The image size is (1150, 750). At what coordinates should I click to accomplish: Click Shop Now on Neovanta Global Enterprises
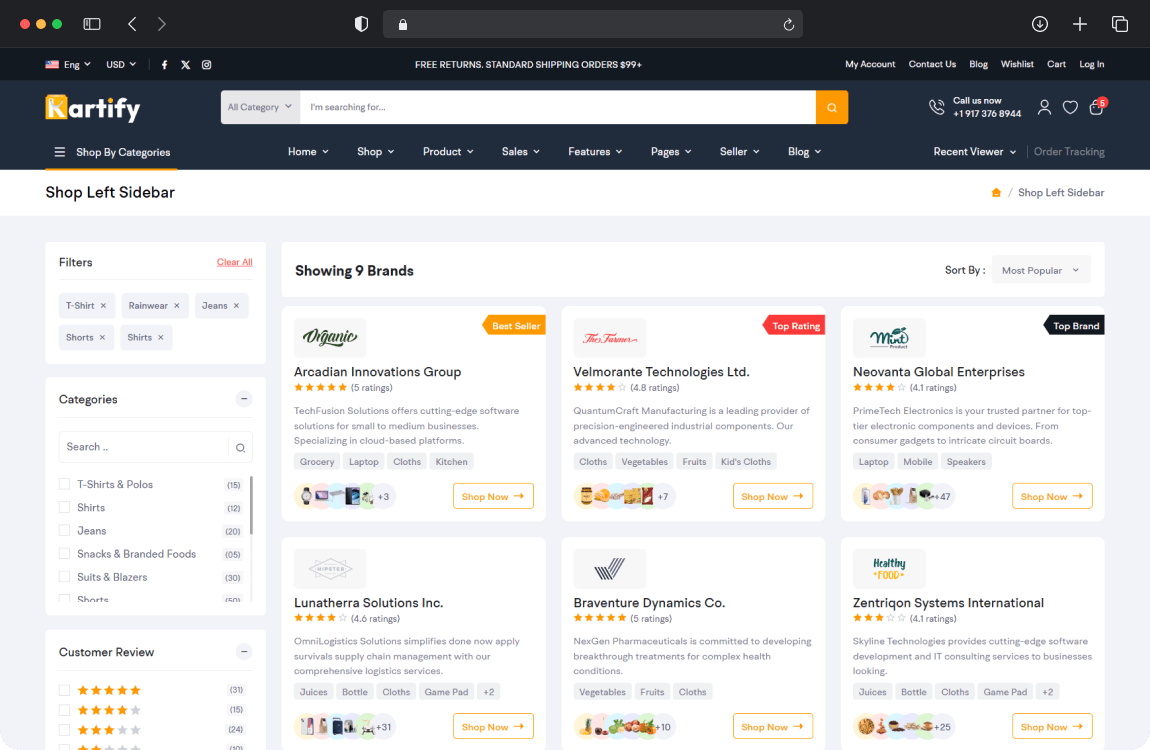pos(1052,496)
